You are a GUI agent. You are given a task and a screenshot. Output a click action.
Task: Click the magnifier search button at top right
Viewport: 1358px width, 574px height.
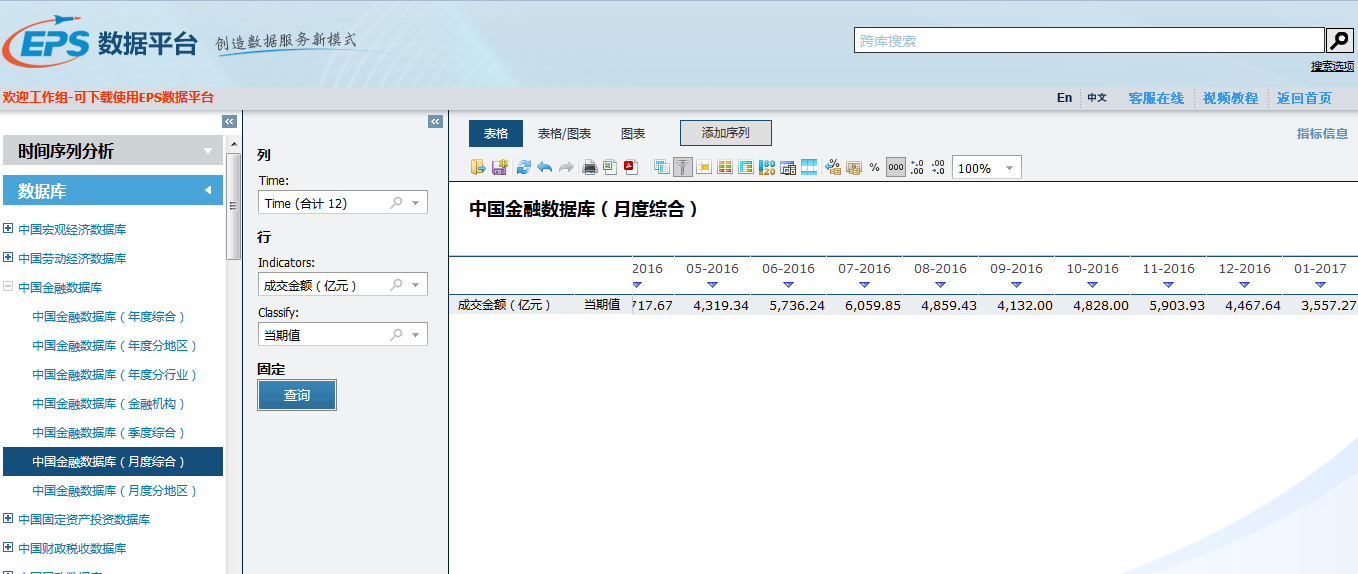(x=1340, y=40)
